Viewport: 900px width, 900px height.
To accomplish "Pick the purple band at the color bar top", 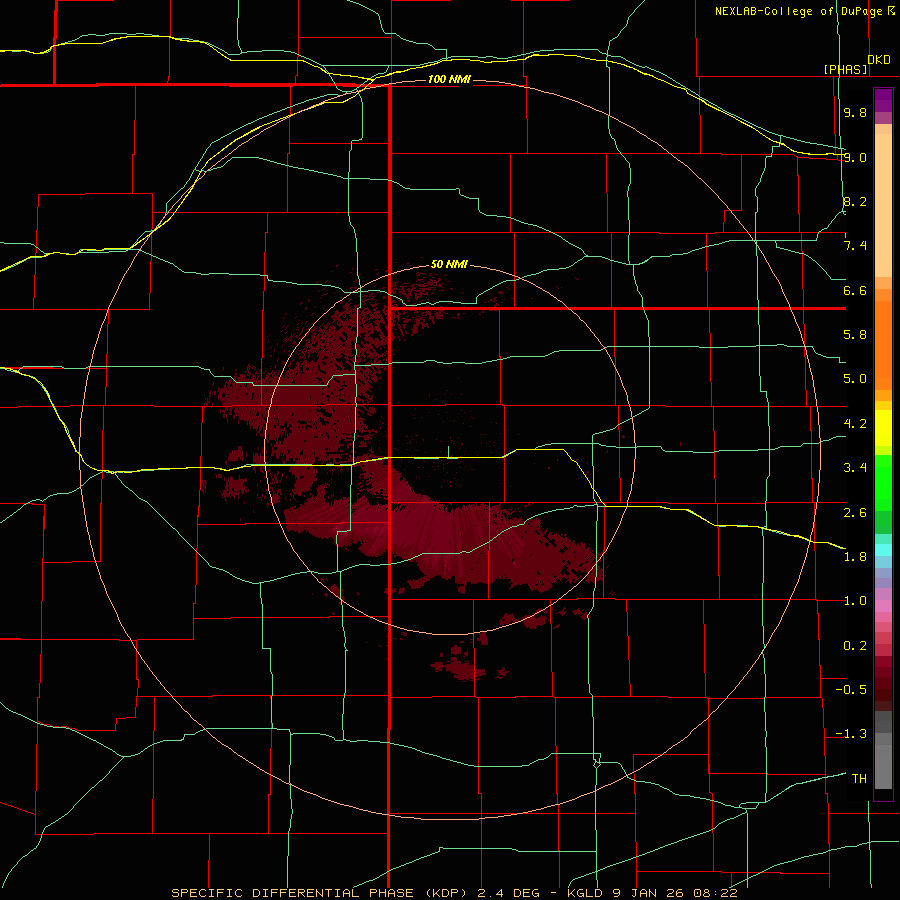I will point(883,100).
